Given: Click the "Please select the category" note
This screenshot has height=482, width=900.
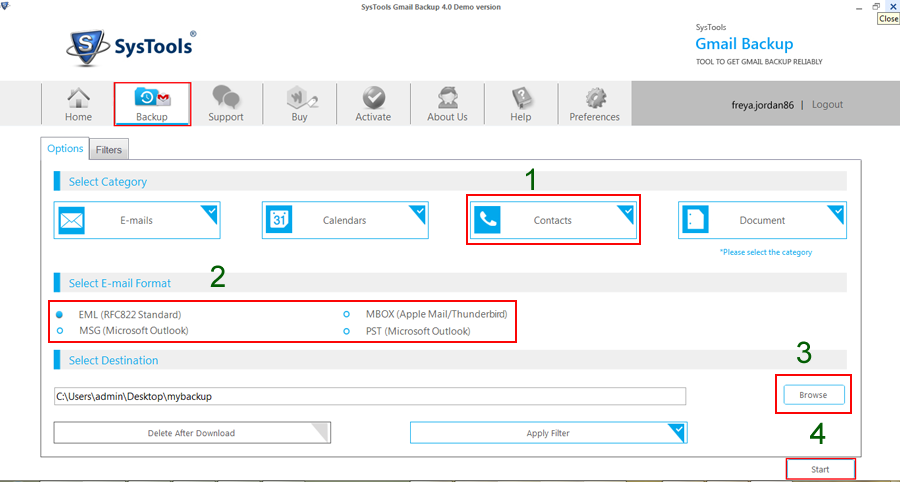Looking at the screenshot, I should coord(766,252).
